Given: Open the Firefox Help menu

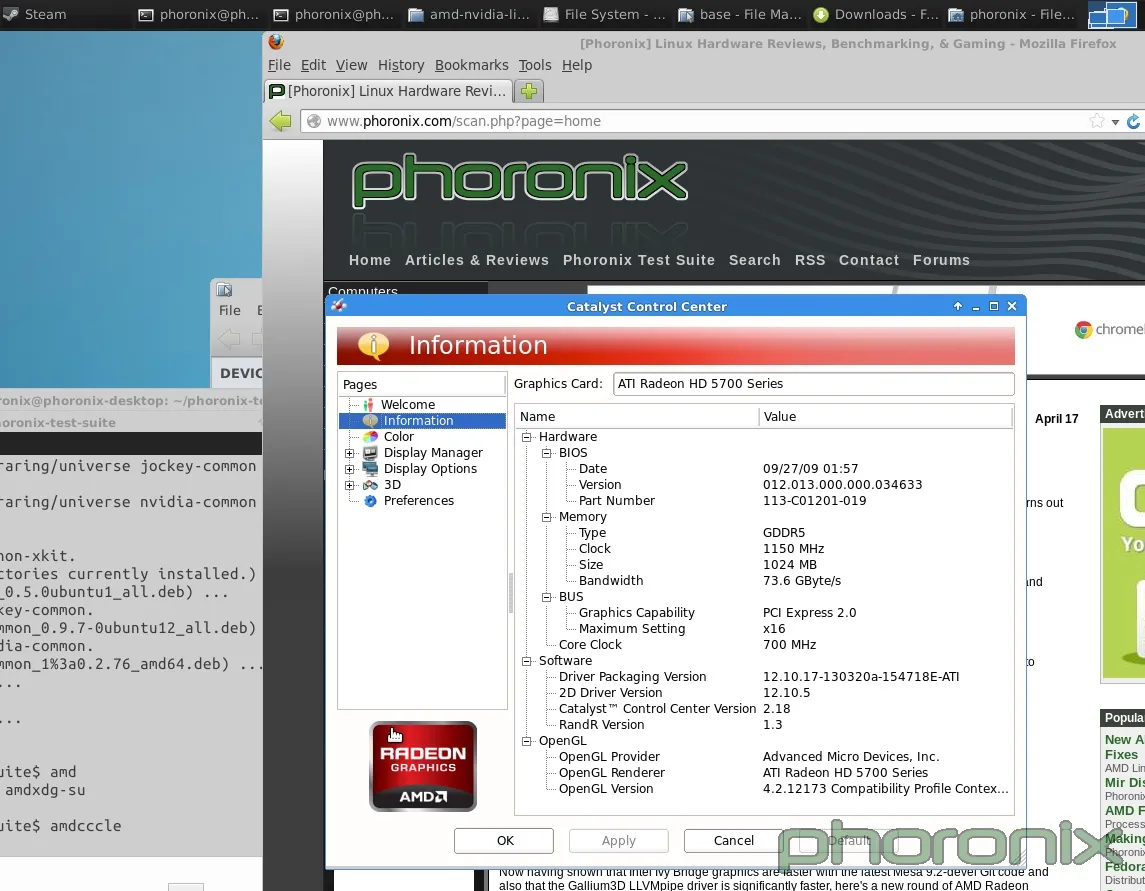Looking at the screenshot, I should coord(577,65).
